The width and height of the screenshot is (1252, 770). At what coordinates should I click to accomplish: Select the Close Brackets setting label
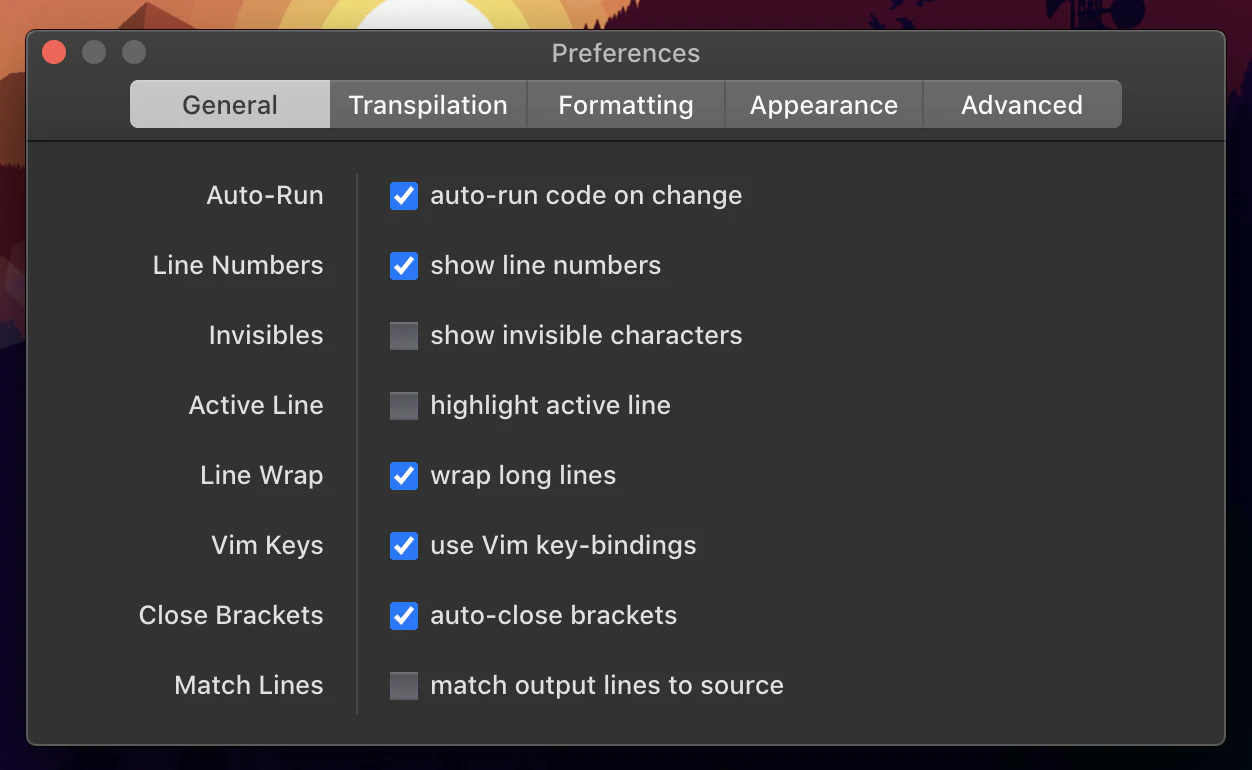tap(231, 615)
